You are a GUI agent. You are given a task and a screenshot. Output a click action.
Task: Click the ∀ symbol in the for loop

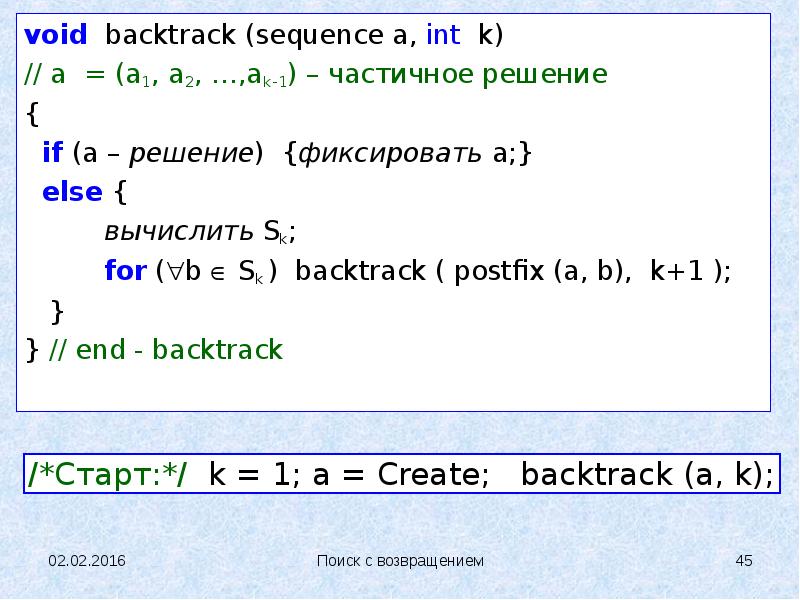click(x=172, y=272)
